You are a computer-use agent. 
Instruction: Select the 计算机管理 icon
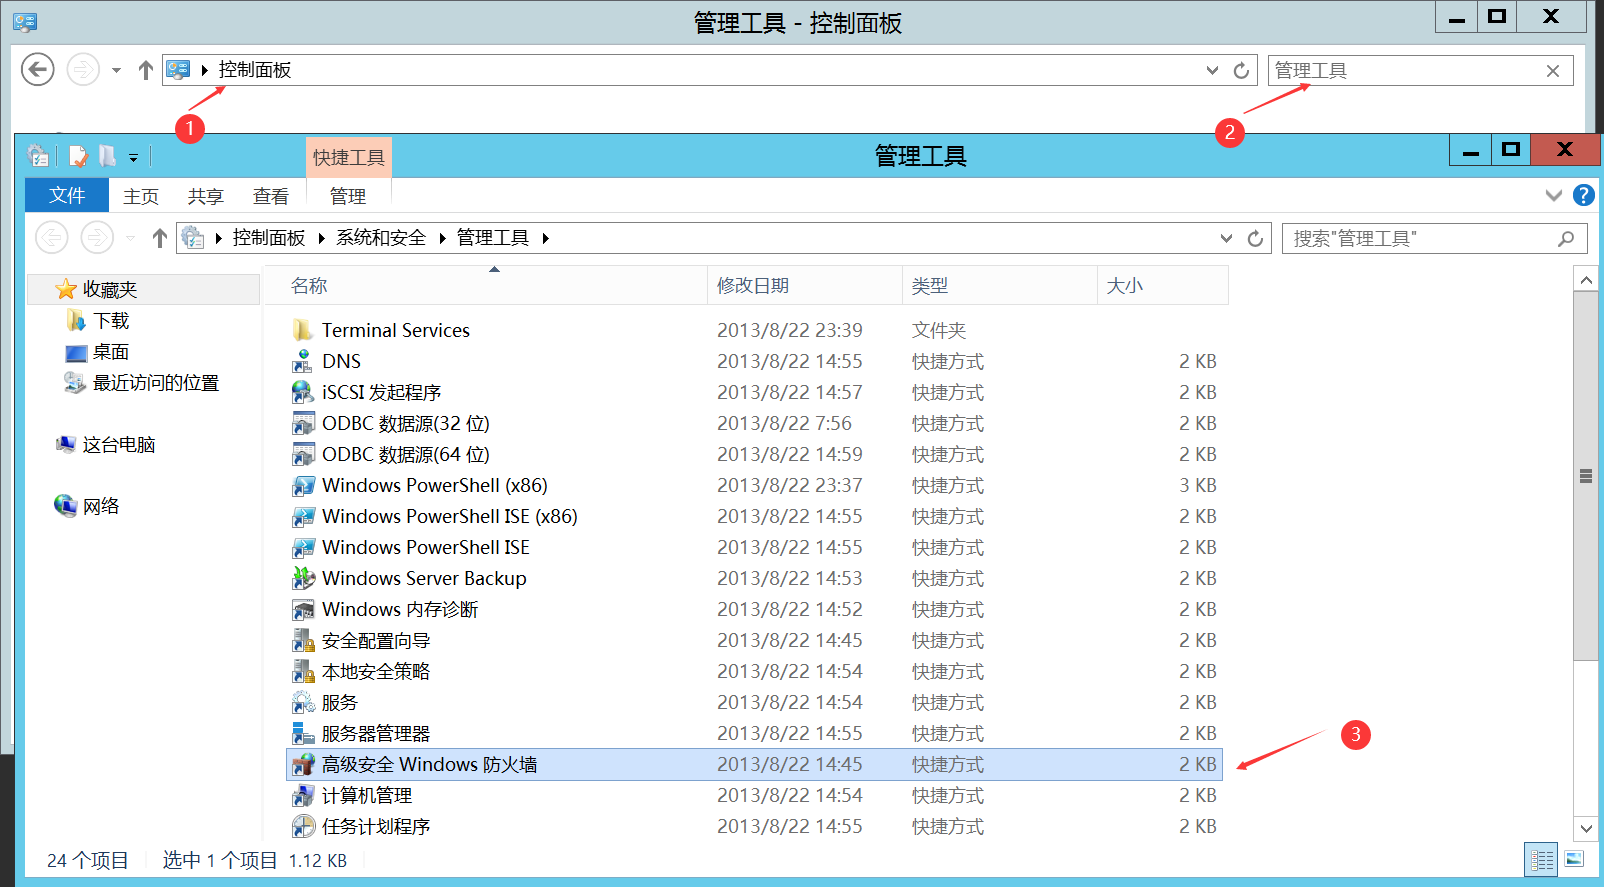point(303,795)
